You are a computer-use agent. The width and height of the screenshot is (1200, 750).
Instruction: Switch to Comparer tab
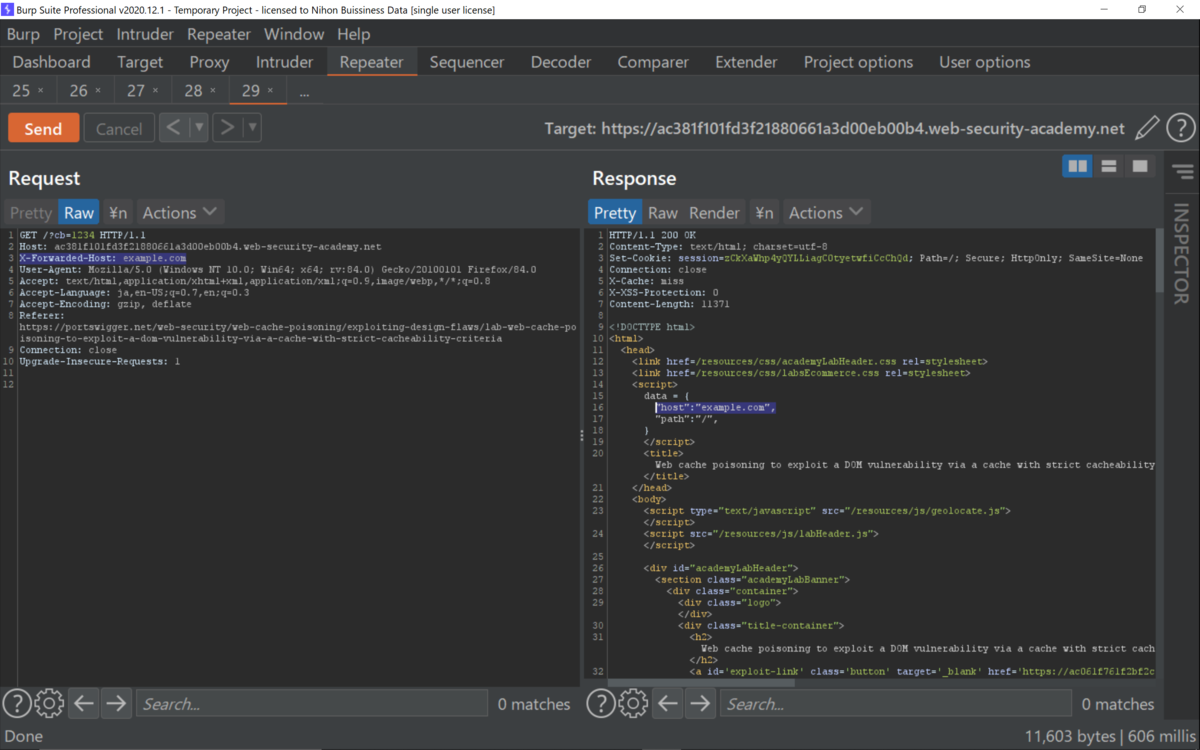[653, 62]
